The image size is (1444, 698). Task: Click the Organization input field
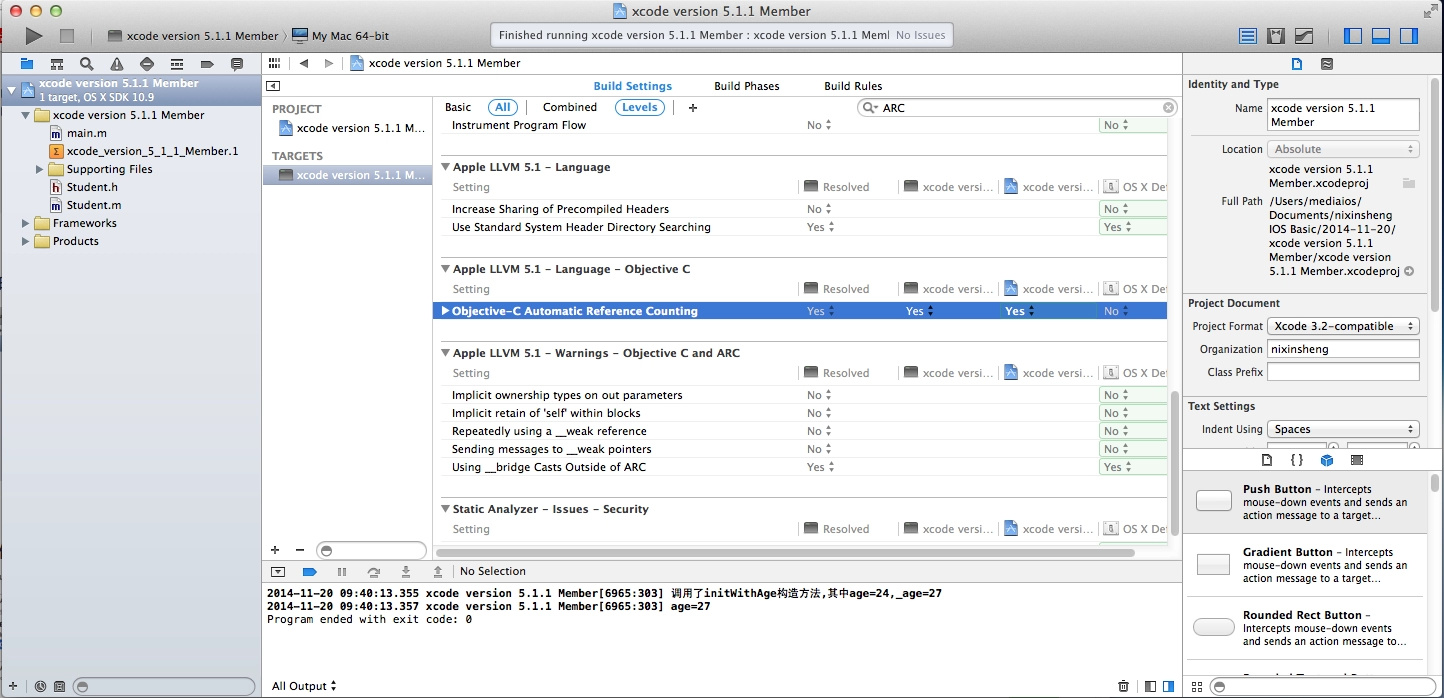[1343, 349]
